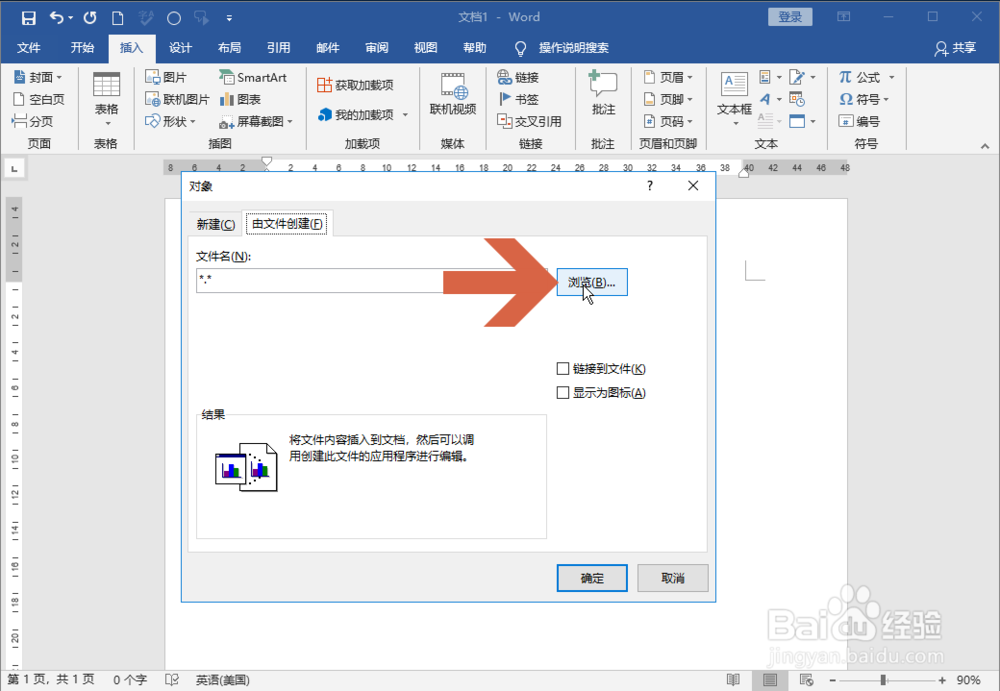Click the zoom slider handle

click(883, 680)
